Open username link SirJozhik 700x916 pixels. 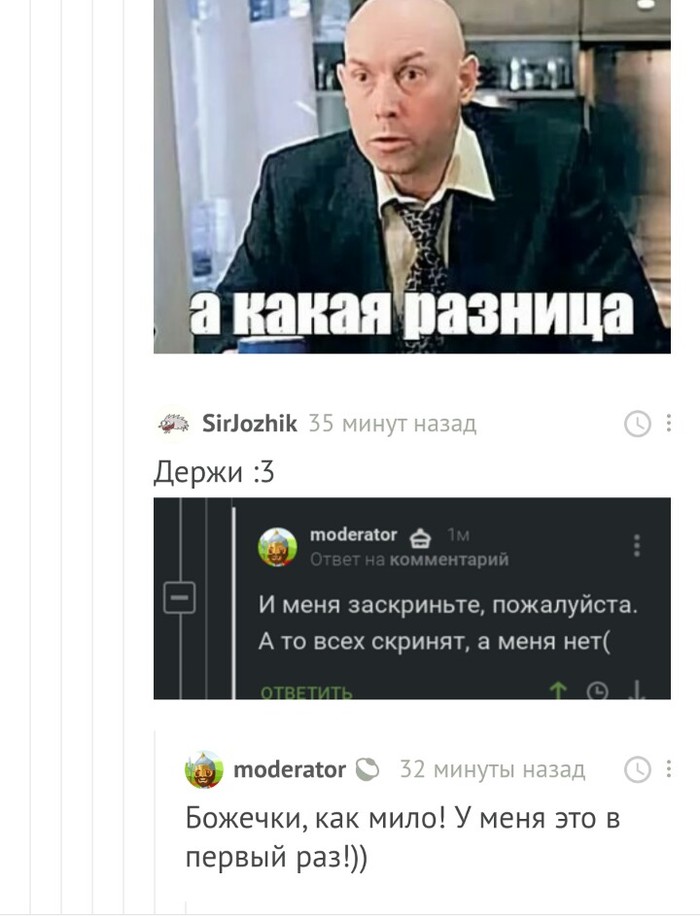tap(249, 423)
